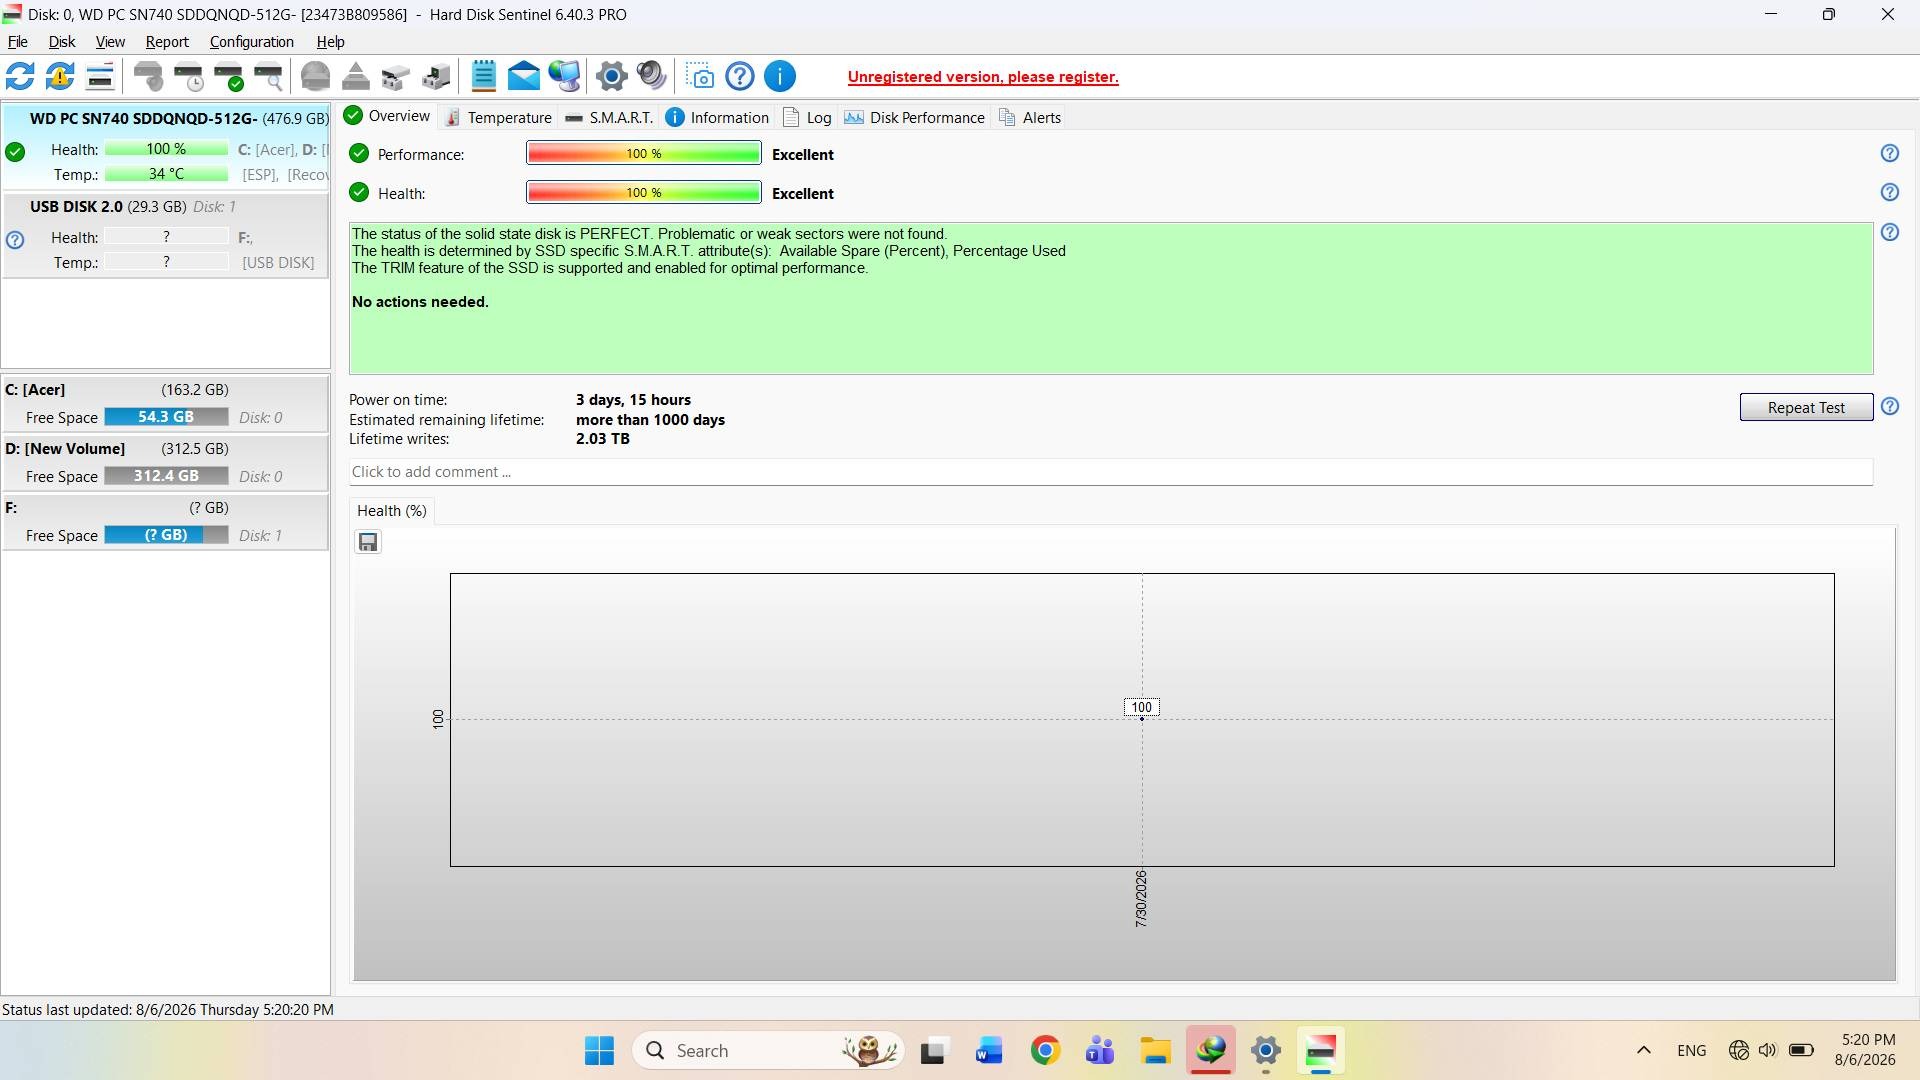
Task: Open the View menu
Action: pyautogui.click(x=110, y=42)
